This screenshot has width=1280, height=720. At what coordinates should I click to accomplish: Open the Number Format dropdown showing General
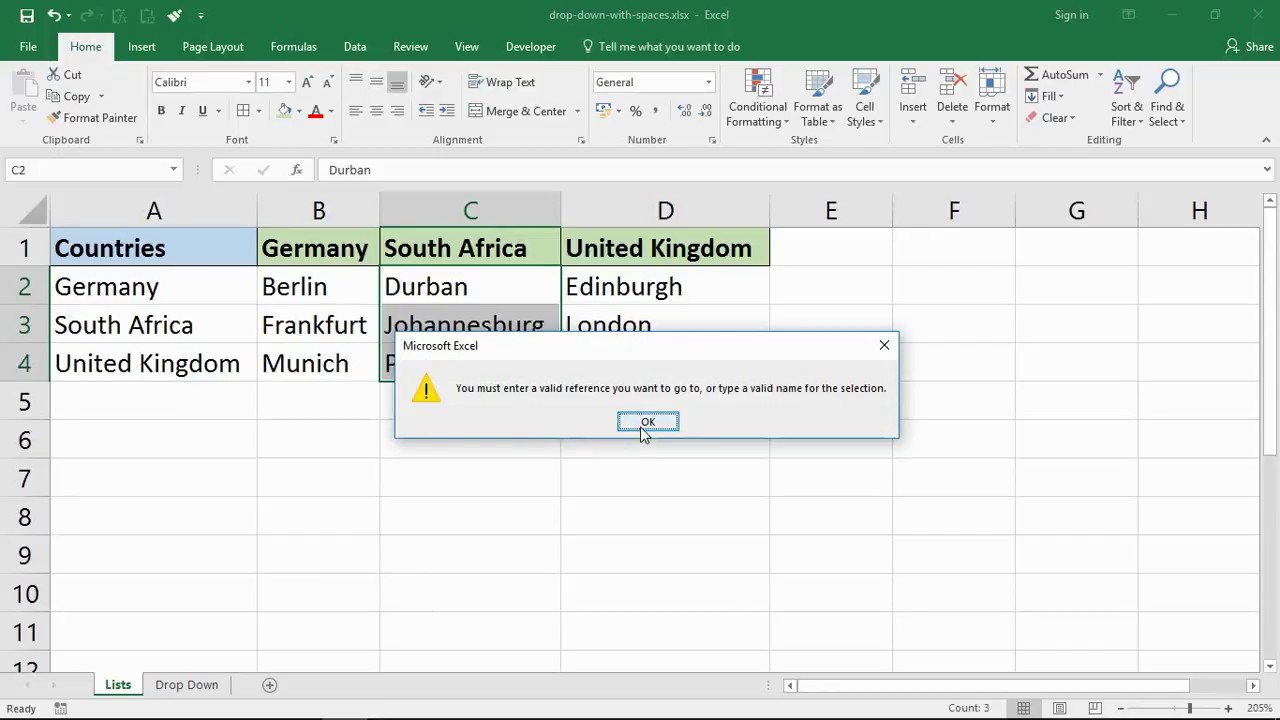point(707,82)
